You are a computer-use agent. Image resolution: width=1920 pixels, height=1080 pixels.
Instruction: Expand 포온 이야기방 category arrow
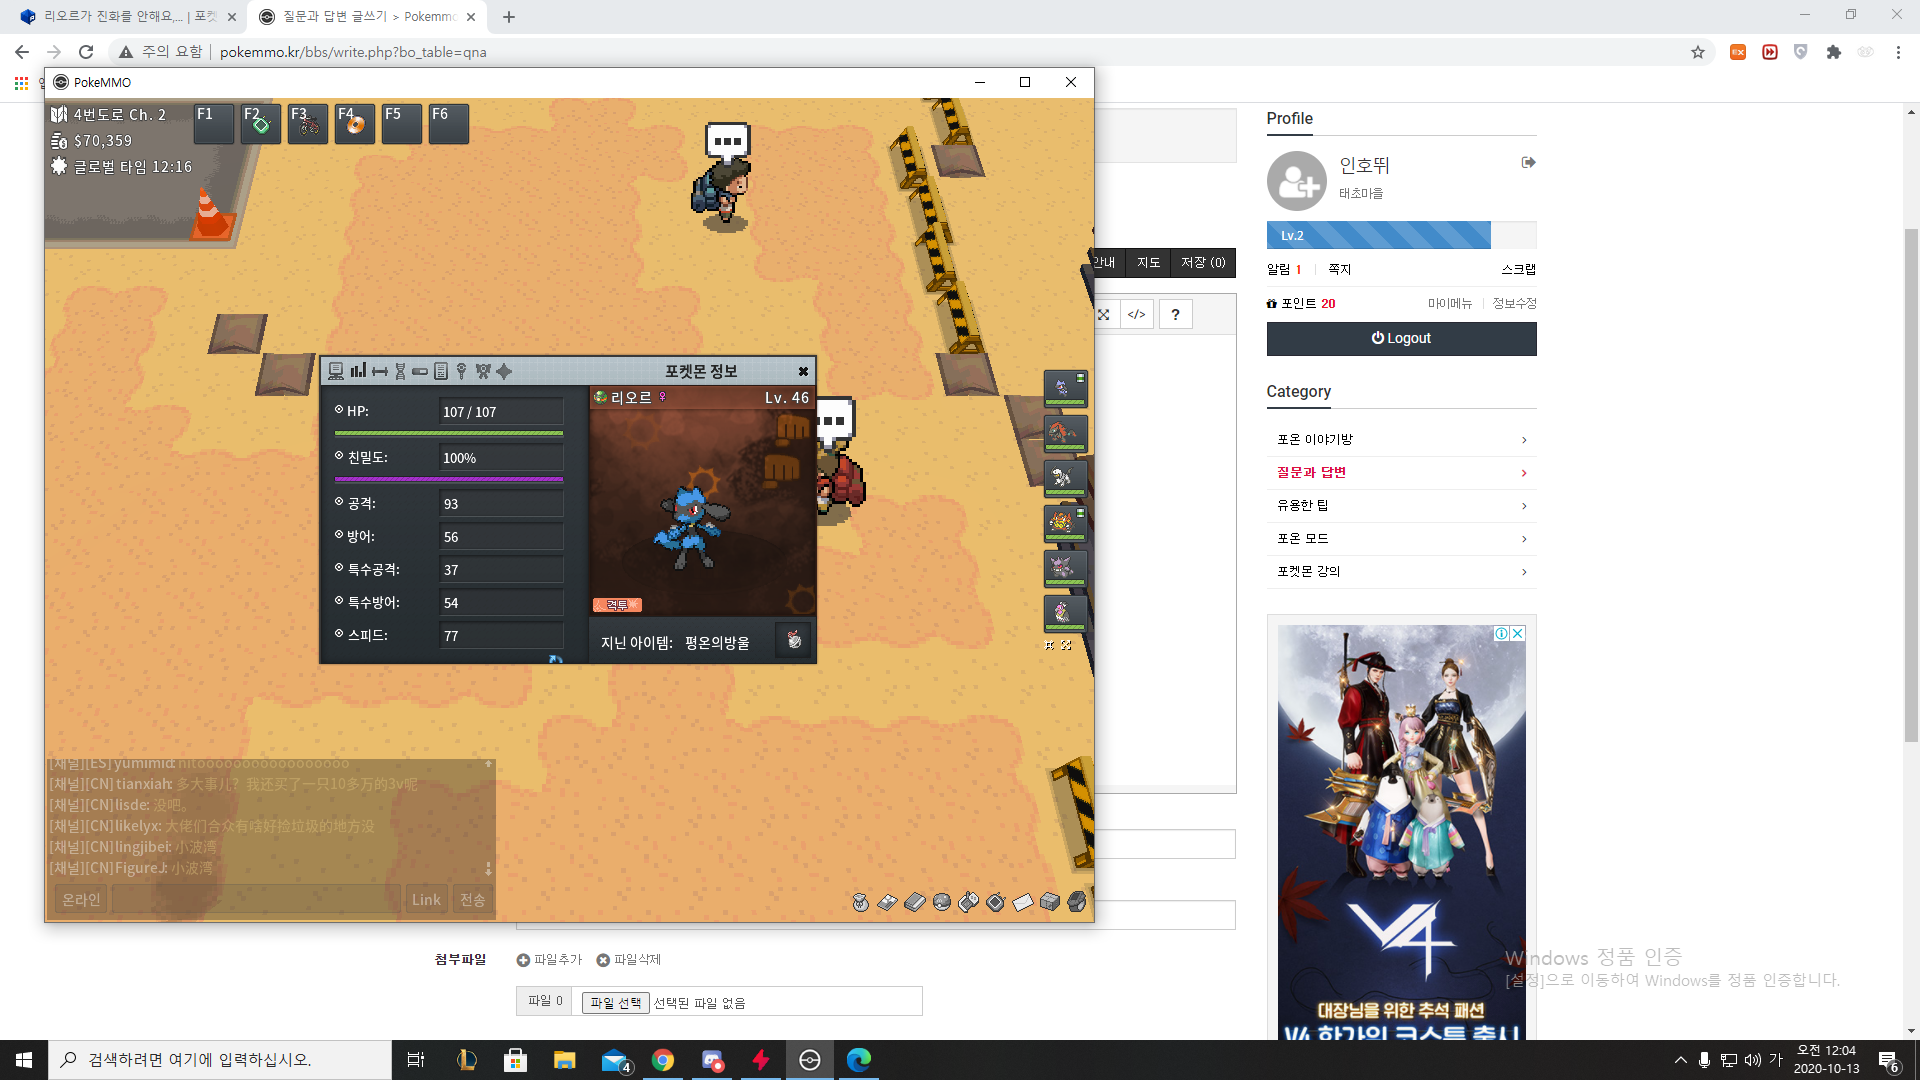[x=1523, y=440]
